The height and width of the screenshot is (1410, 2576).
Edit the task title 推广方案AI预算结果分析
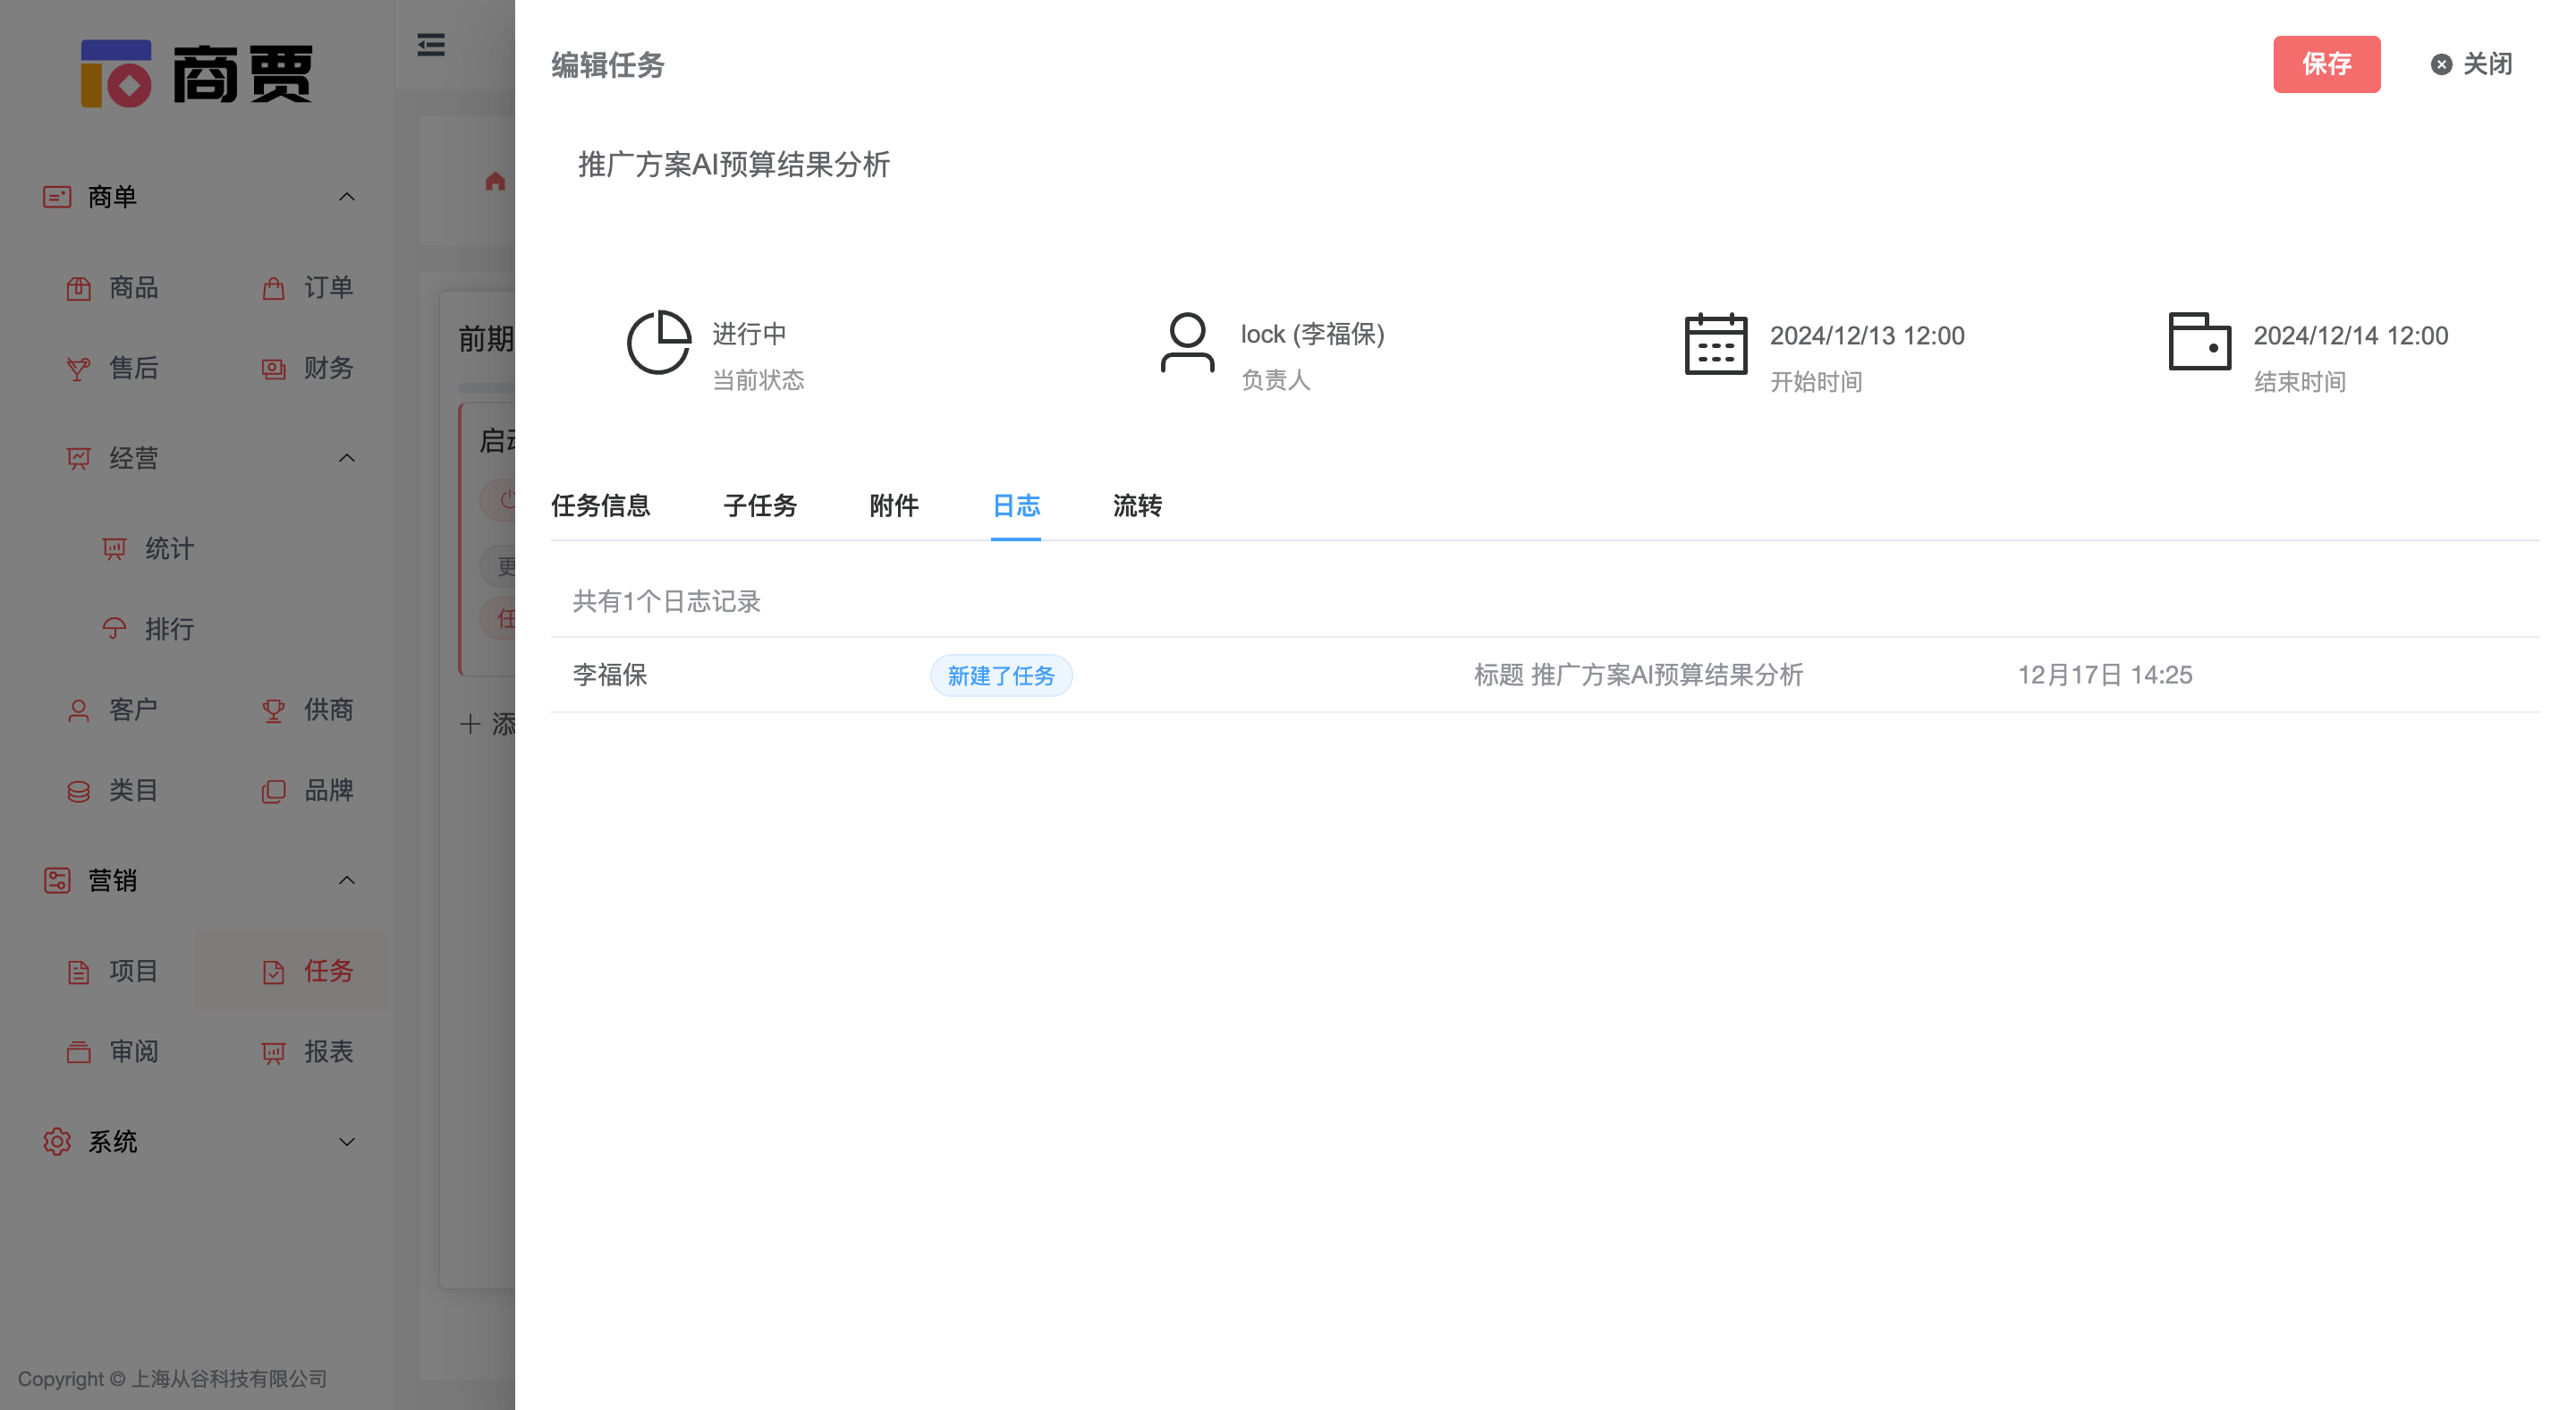(x=737, y=165)
